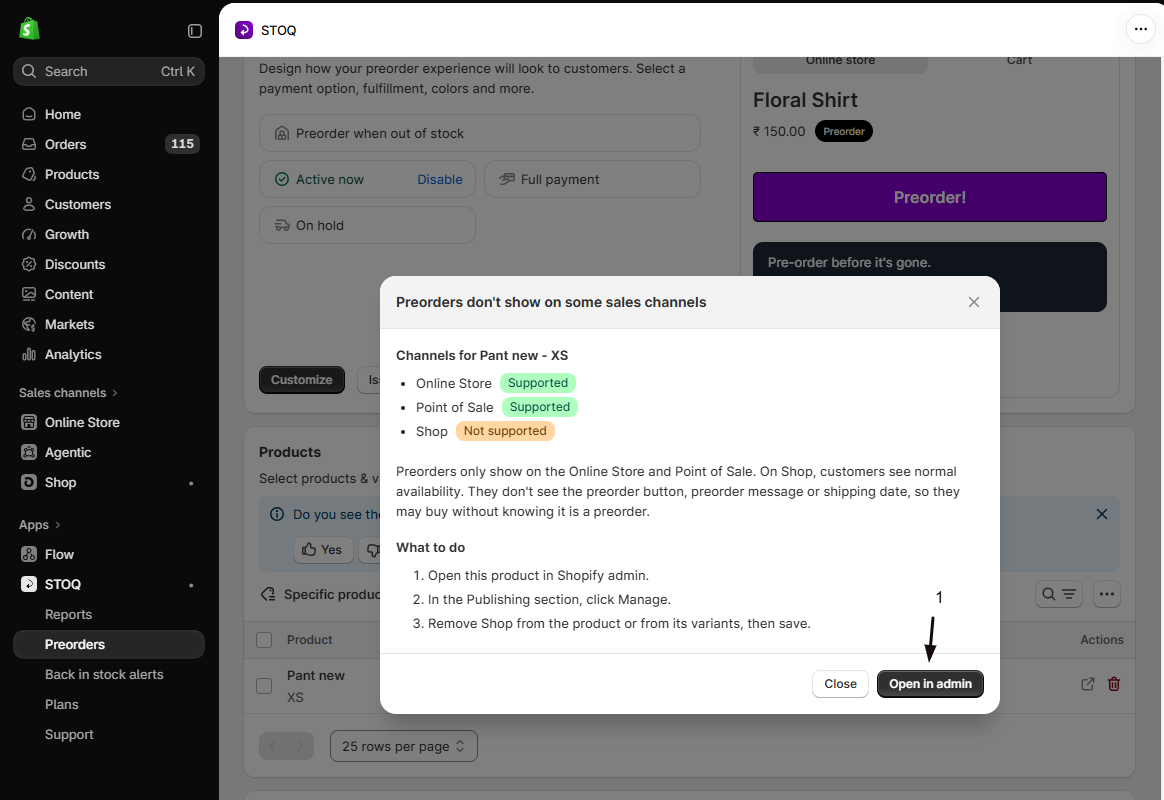
Task: Click the Customers person icon
Action: coord(29,204)
